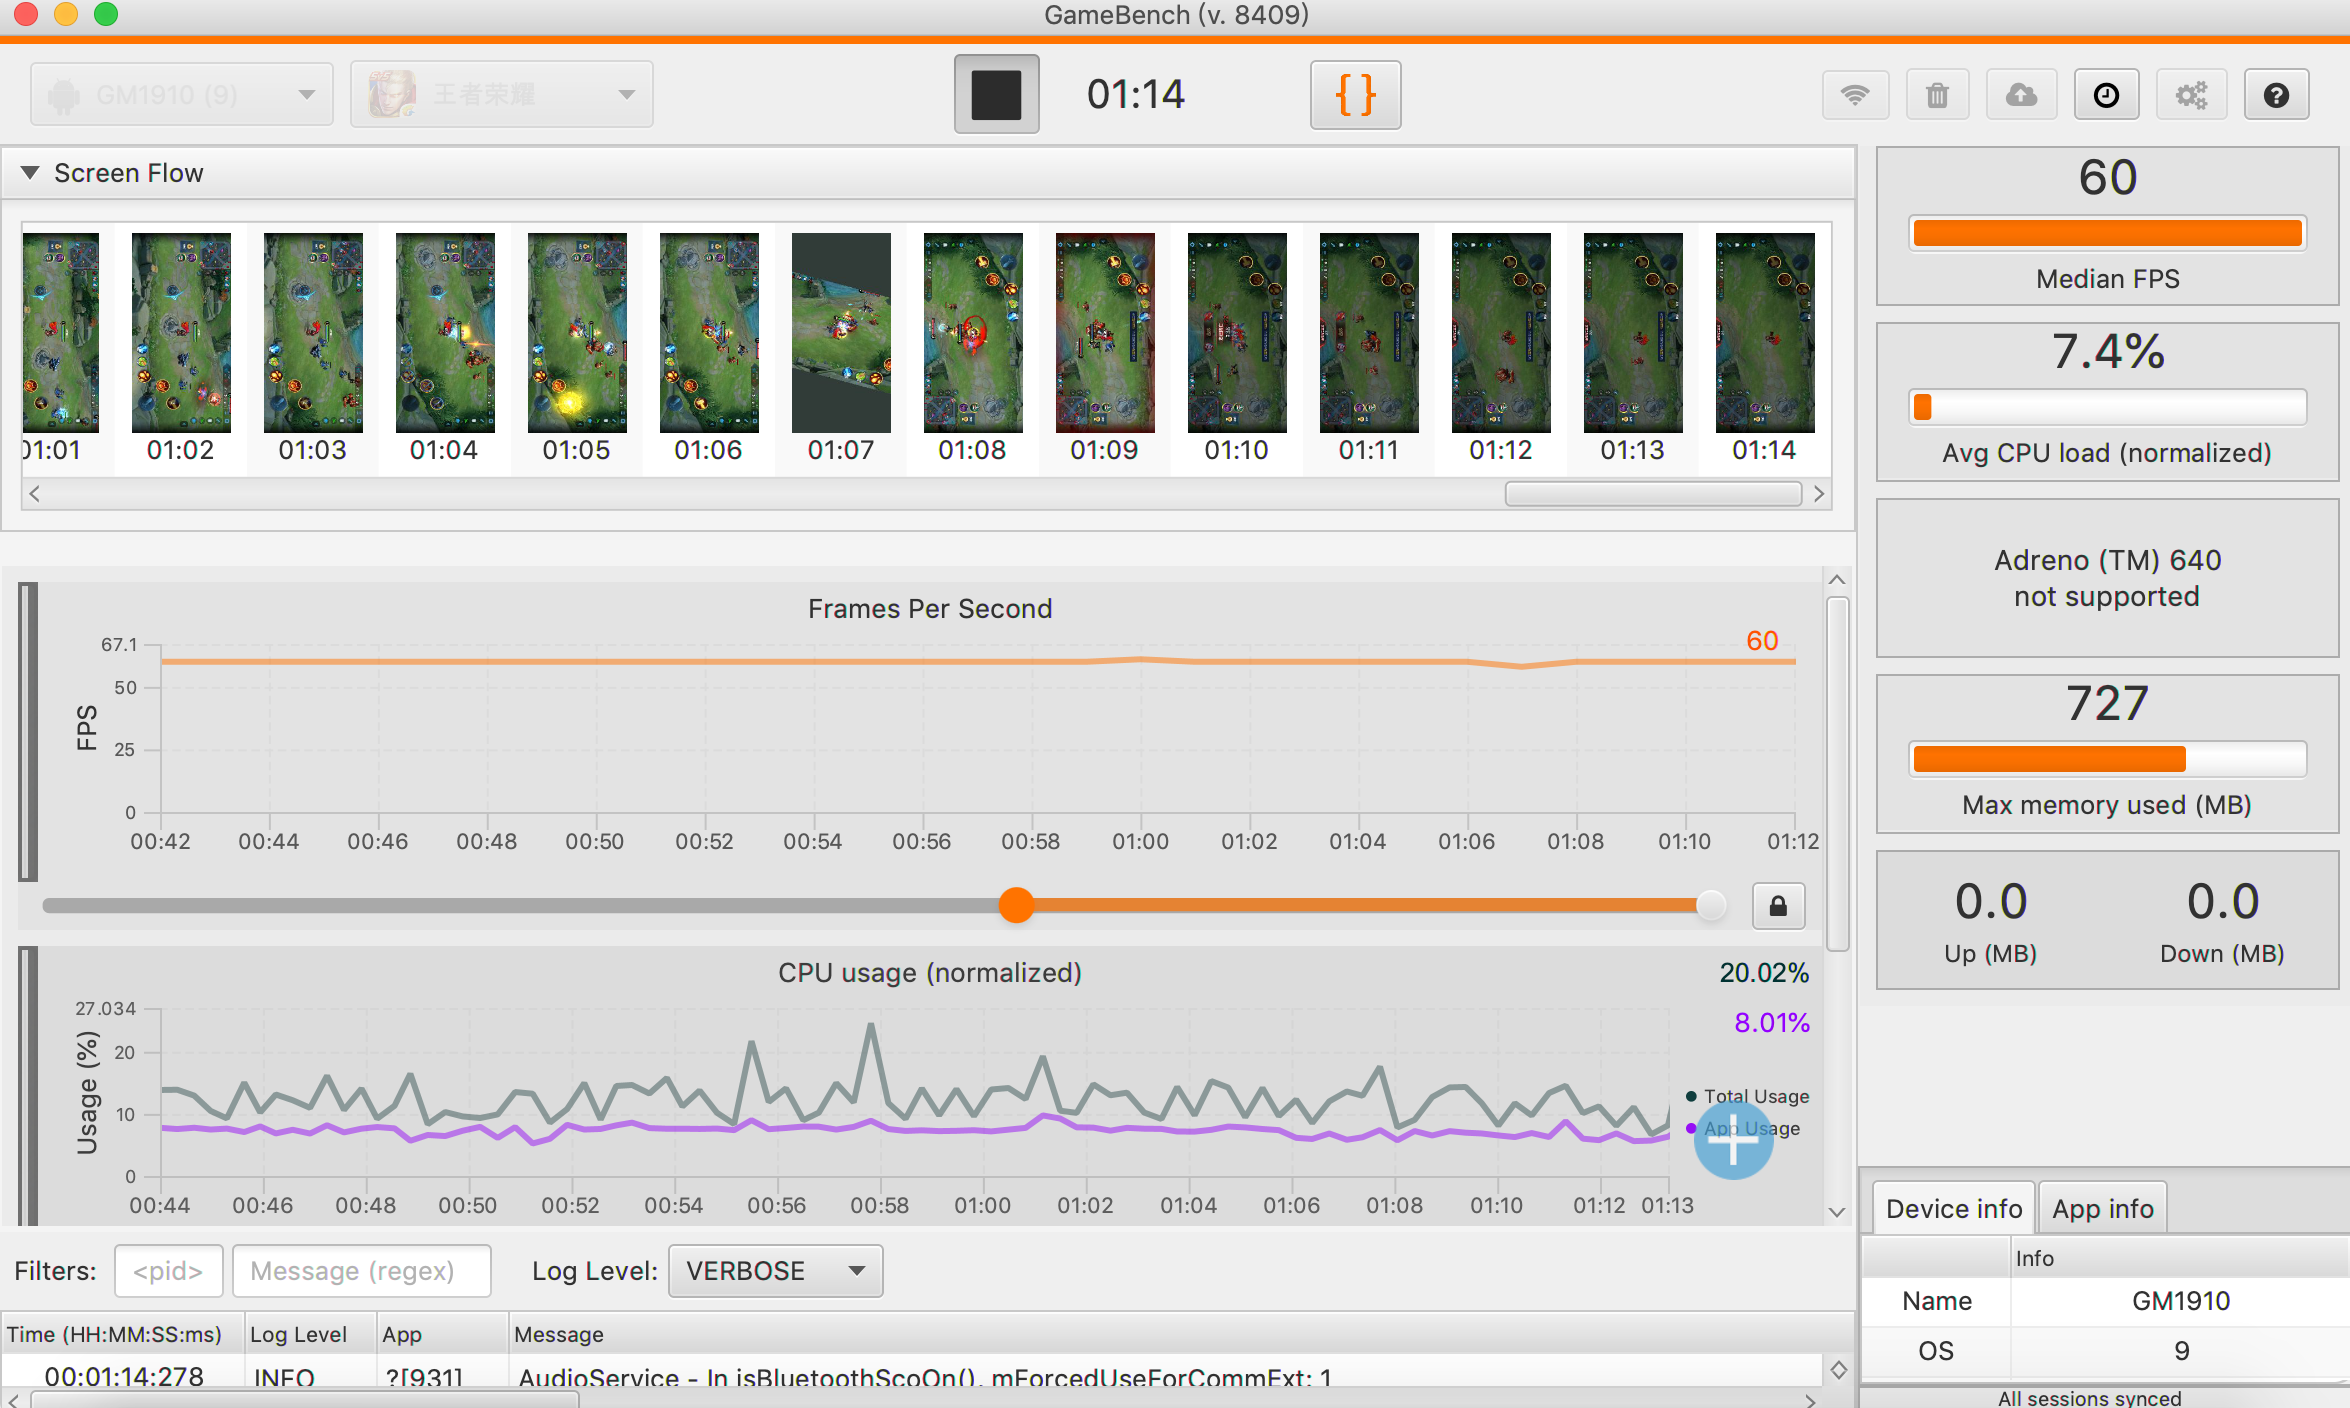Click the Screen Flow horizontal scrollbar thumb
The height and width of the screenshot is (1408, 2350).
pos(1653,494)
